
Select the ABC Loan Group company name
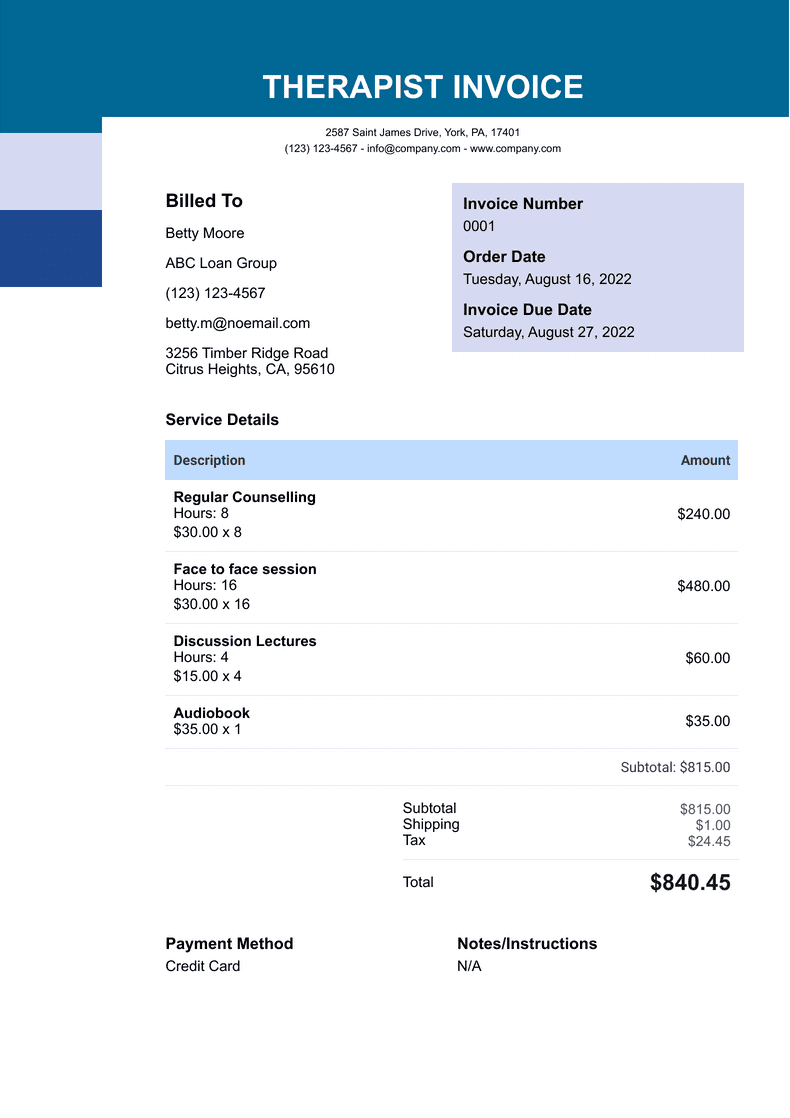tap(221, 263)
